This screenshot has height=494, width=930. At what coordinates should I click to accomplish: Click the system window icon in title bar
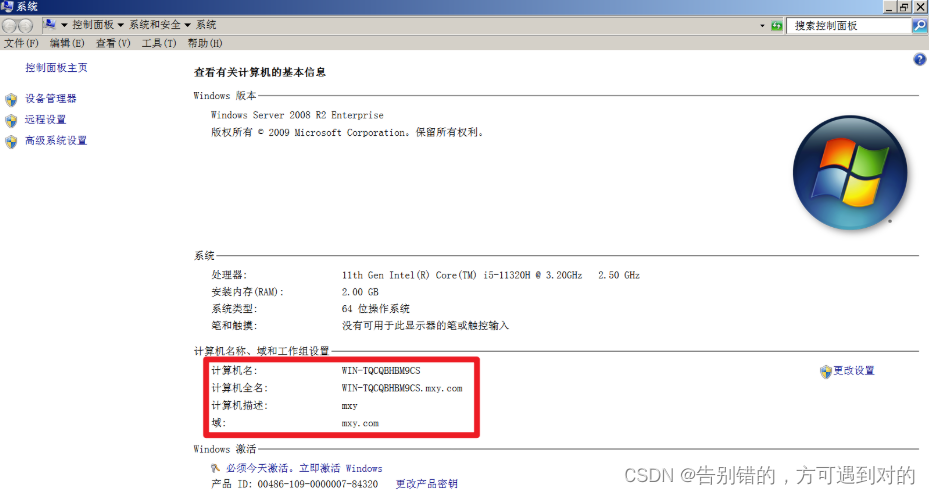point(7,7)
